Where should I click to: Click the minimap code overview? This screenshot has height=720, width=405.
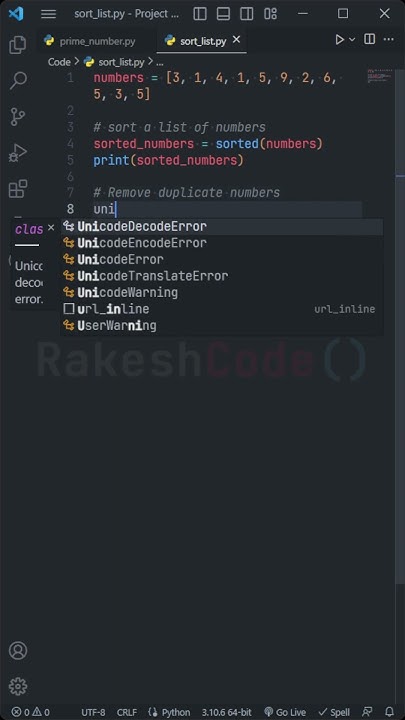380,77
